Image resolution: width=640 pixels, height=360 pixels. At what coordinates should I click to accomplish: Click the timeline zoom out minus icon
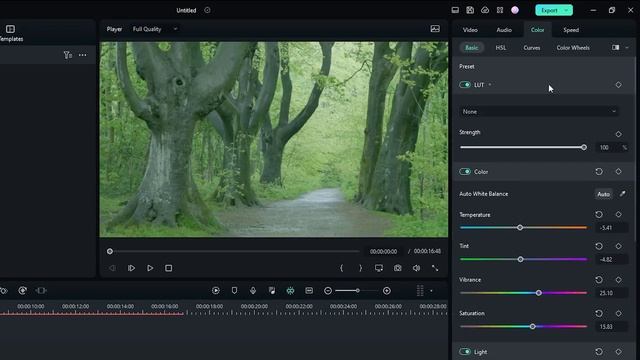click(328, 291)
